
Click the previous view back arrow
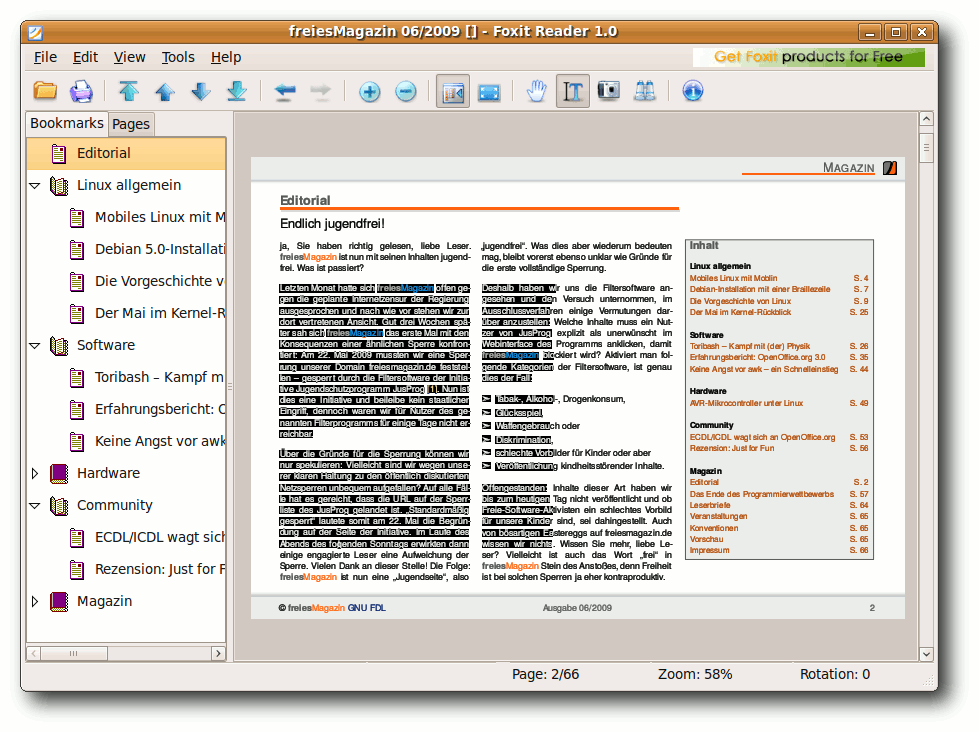pos(285,91)
